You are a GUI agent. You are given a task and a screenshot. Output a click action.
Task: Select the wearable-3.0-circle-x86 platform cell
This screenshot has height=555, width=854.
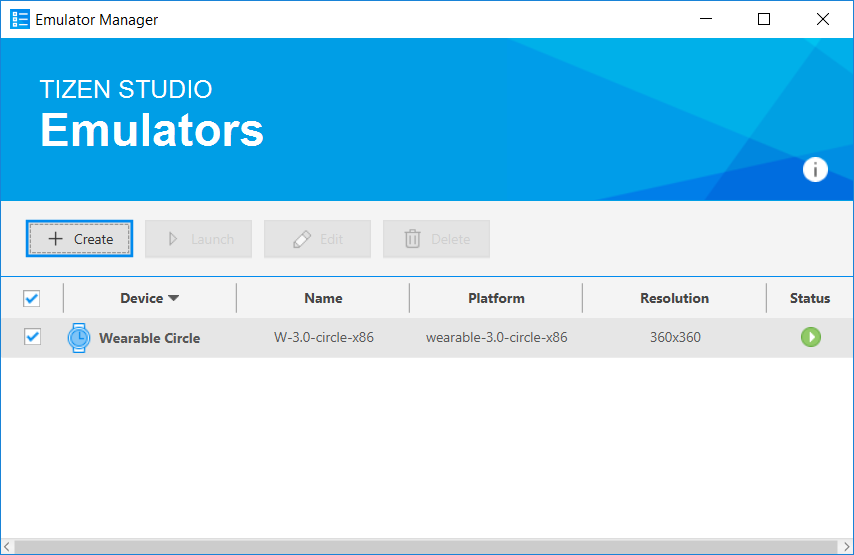(496, 338)
